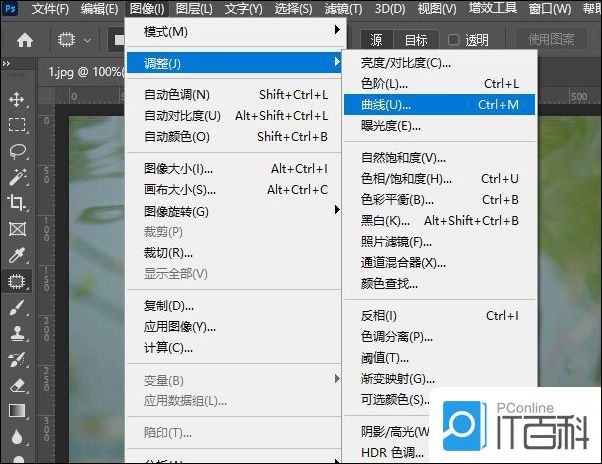Open the 3D(D) menu
Viewport: 602px width, 464px height.
(x=390, y=8)
